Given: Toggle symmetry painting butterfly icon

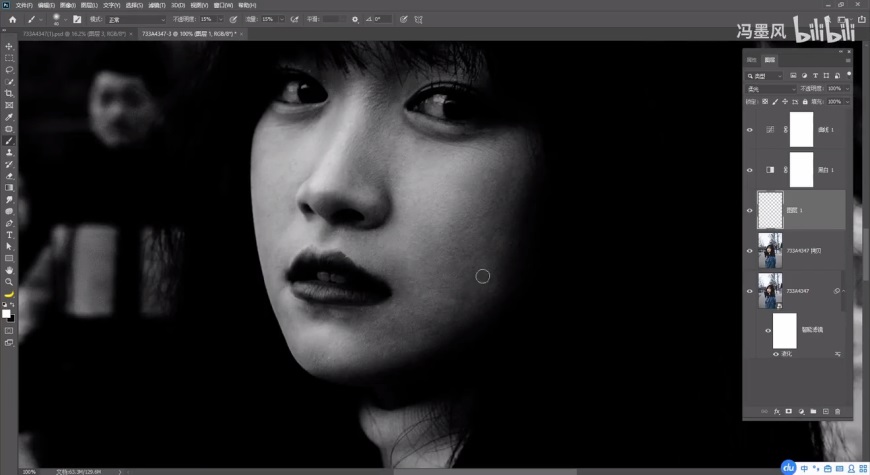Looking at the screenshot, I should pyautogui.click(x=418, y=19).
